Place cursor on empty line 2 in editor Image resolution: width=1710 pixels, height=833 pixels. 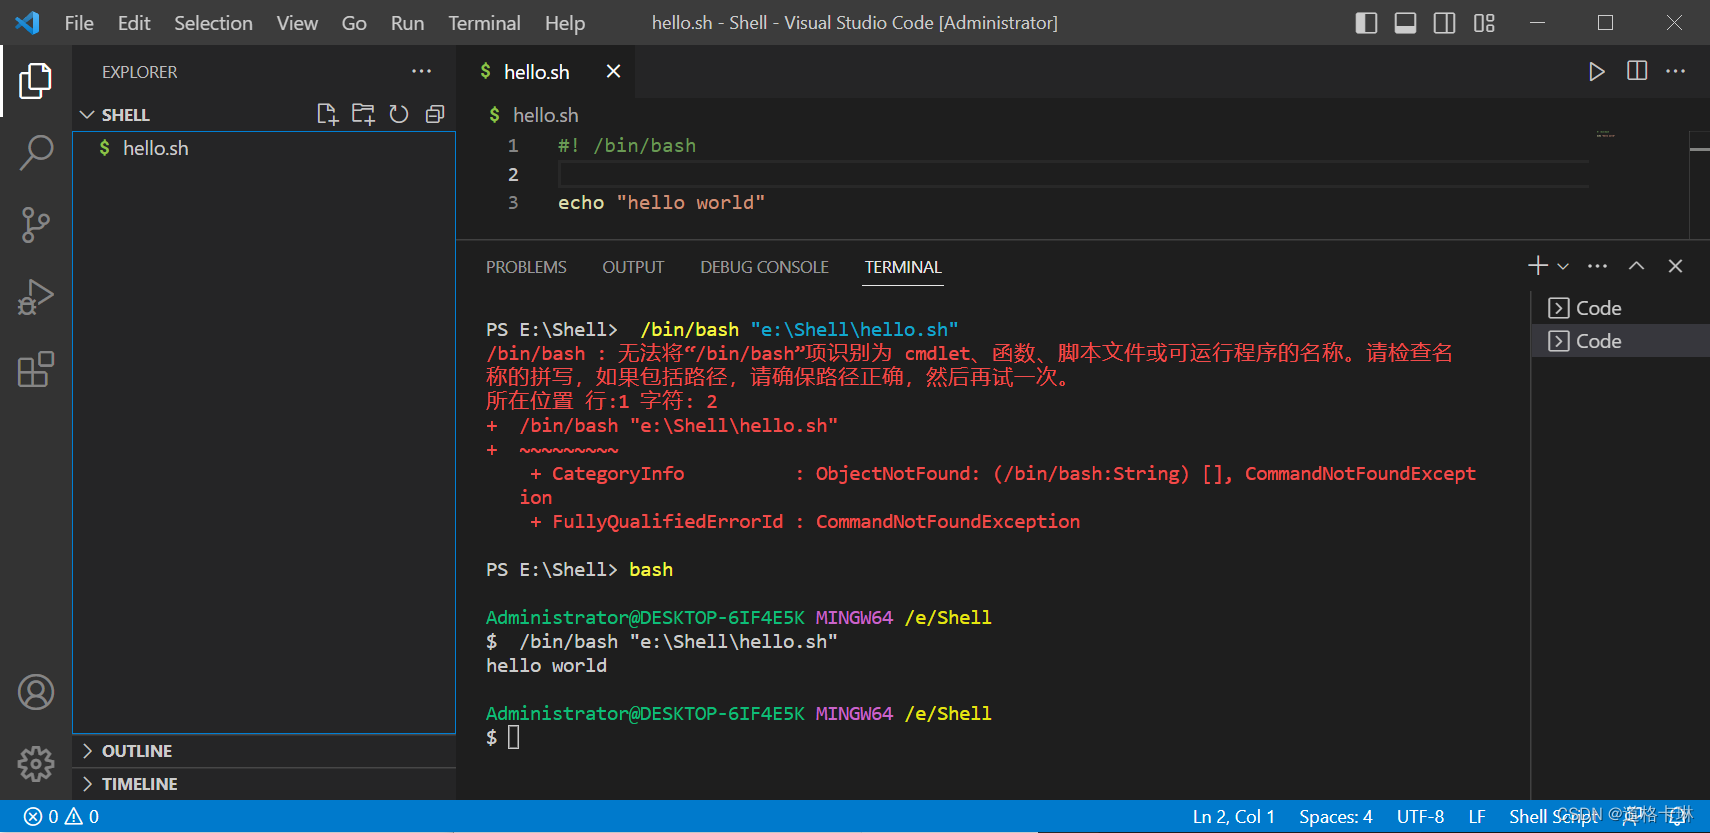click(x=1072, y=174)
